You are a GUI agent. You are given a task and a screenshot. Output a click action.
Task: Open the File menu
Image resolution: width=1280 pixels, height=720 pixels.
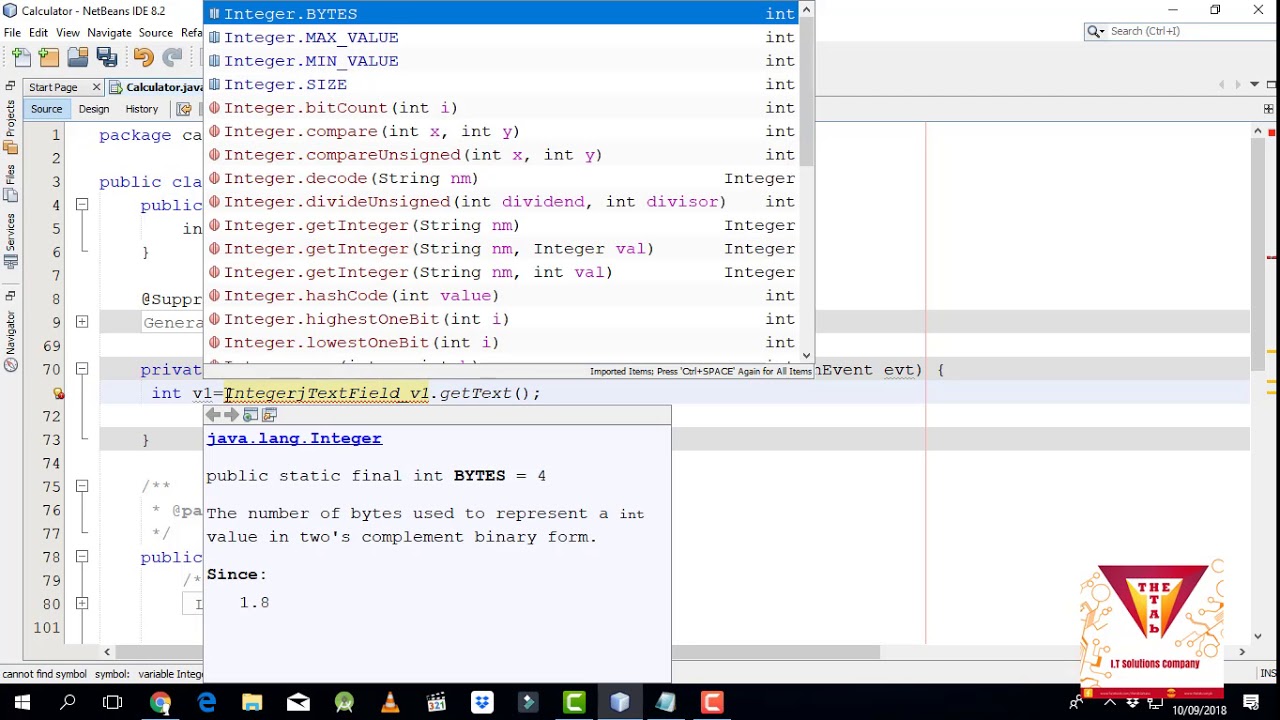coord(12,33)
